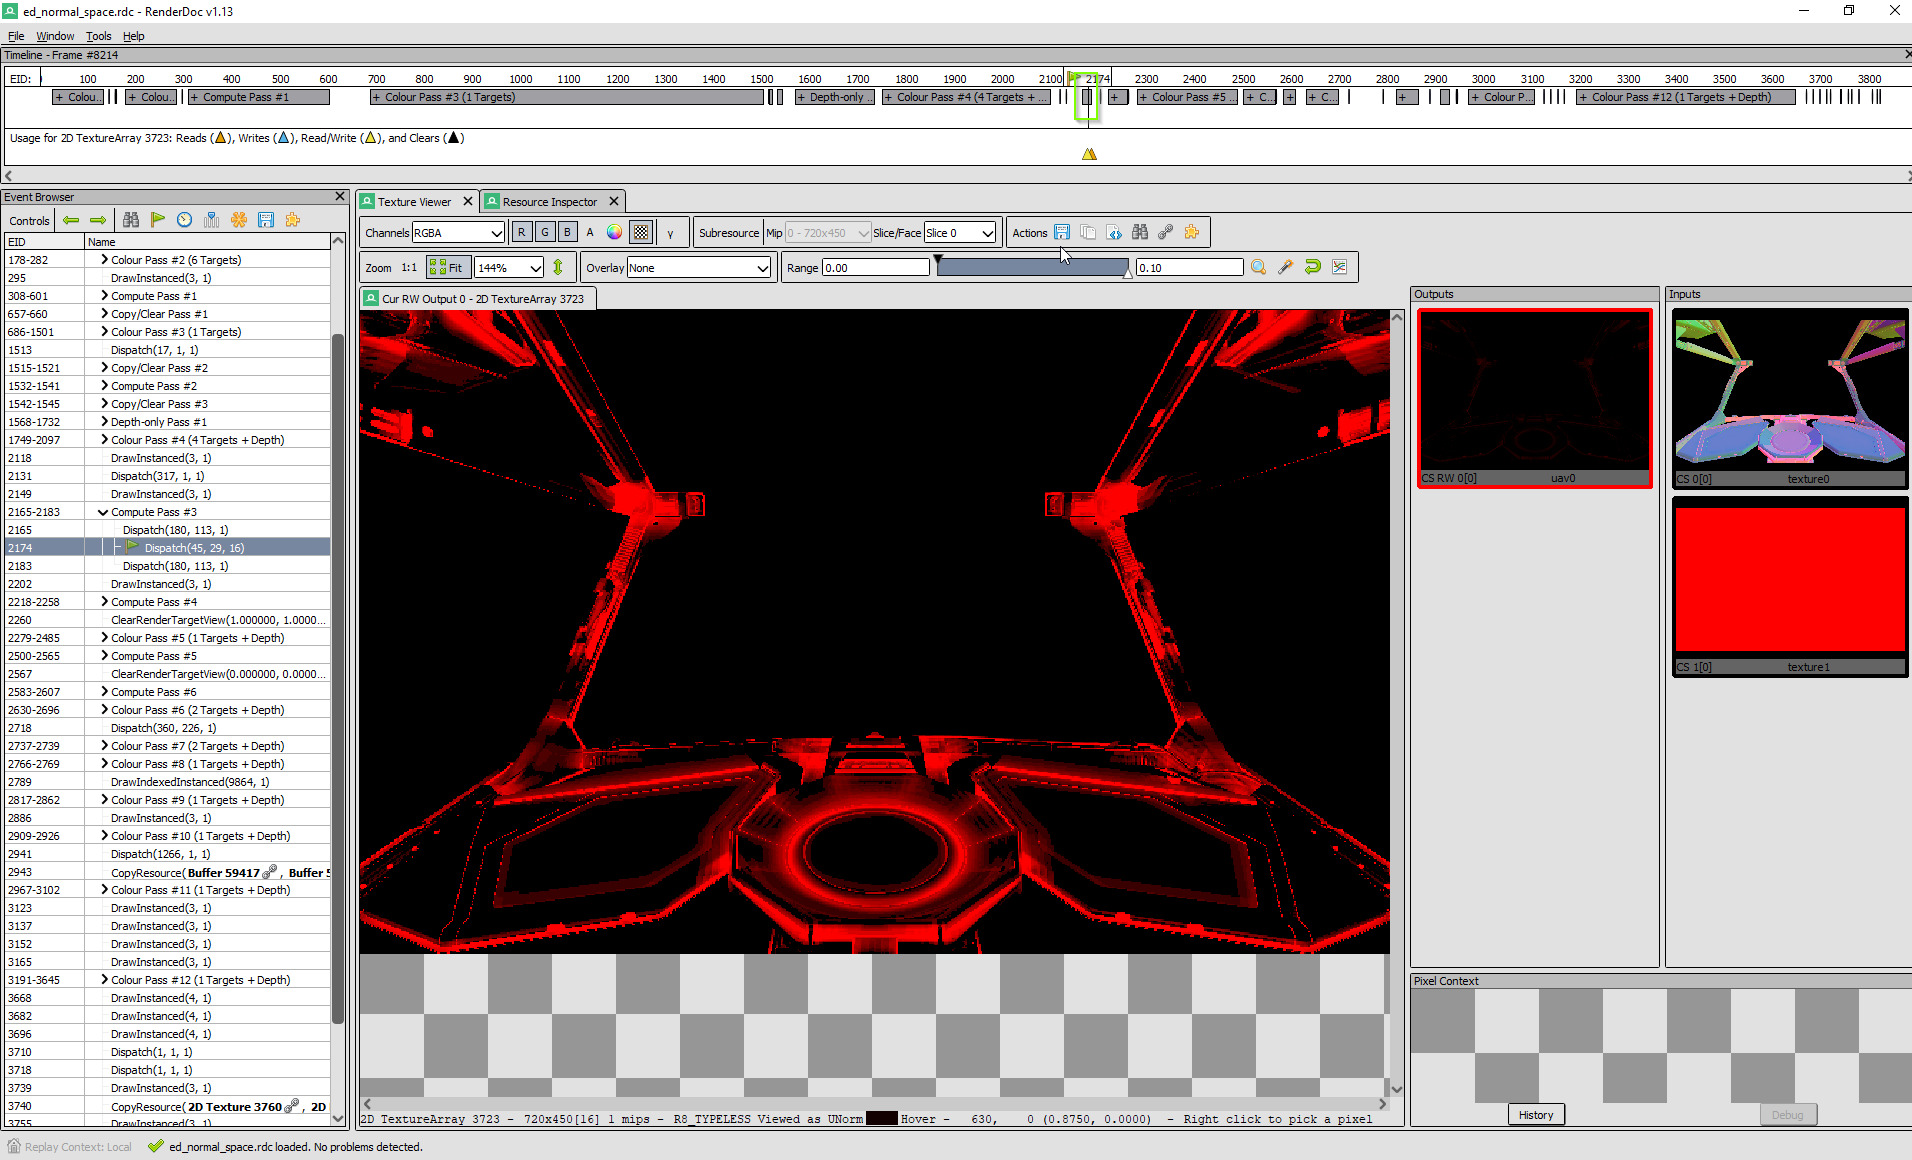Click the green flip vertical arrows icon
This screenshot has height=1160, width=1912.
(558, 267)
